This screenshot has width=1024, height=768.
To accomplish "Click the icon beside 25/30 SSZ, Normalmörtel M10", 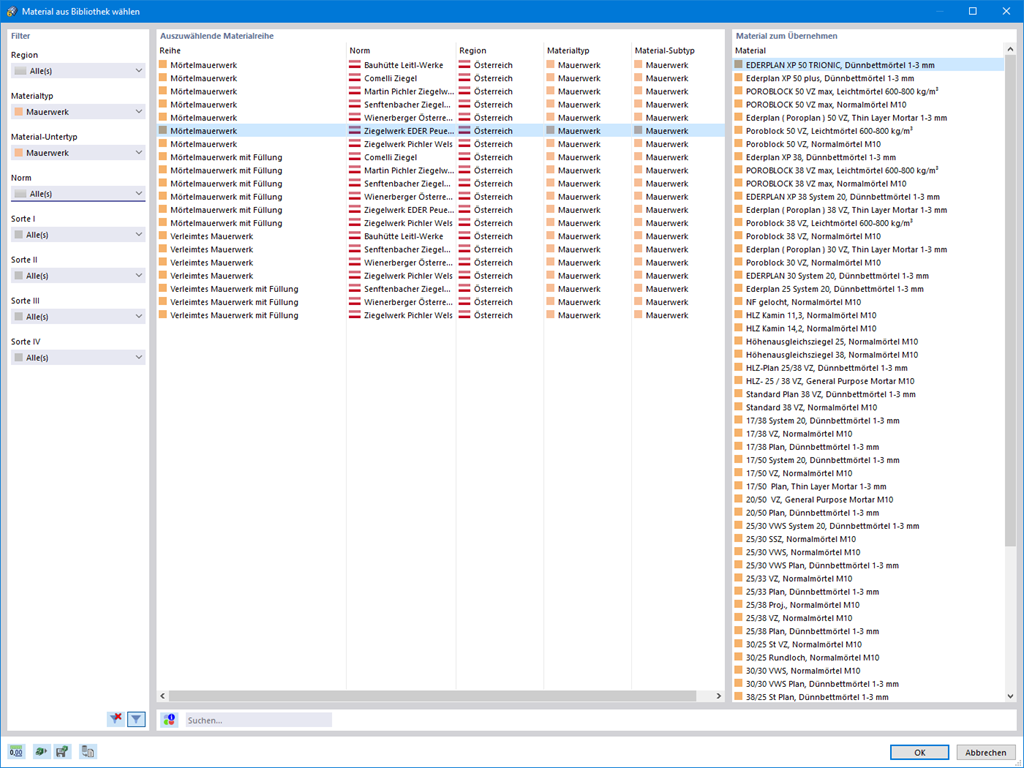I will (739, 539).
